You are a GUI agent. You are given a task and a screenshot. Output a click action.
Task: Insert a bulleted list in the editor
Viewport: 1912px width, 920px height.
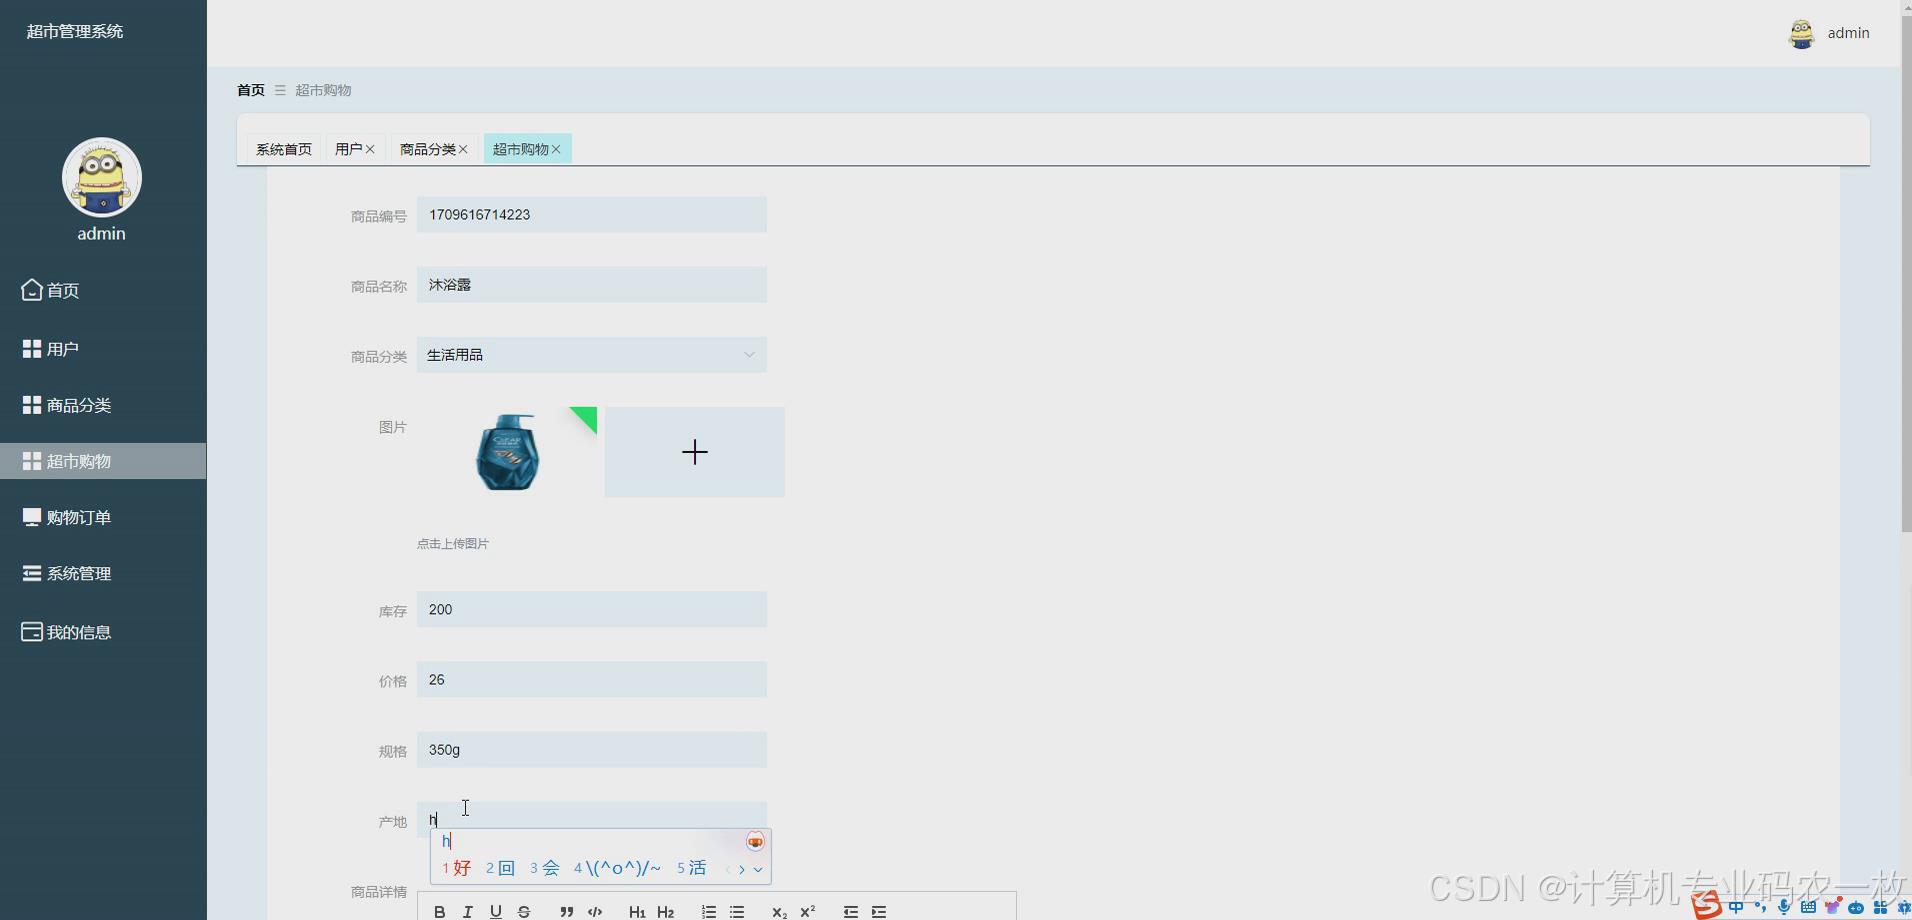[737, 911]
